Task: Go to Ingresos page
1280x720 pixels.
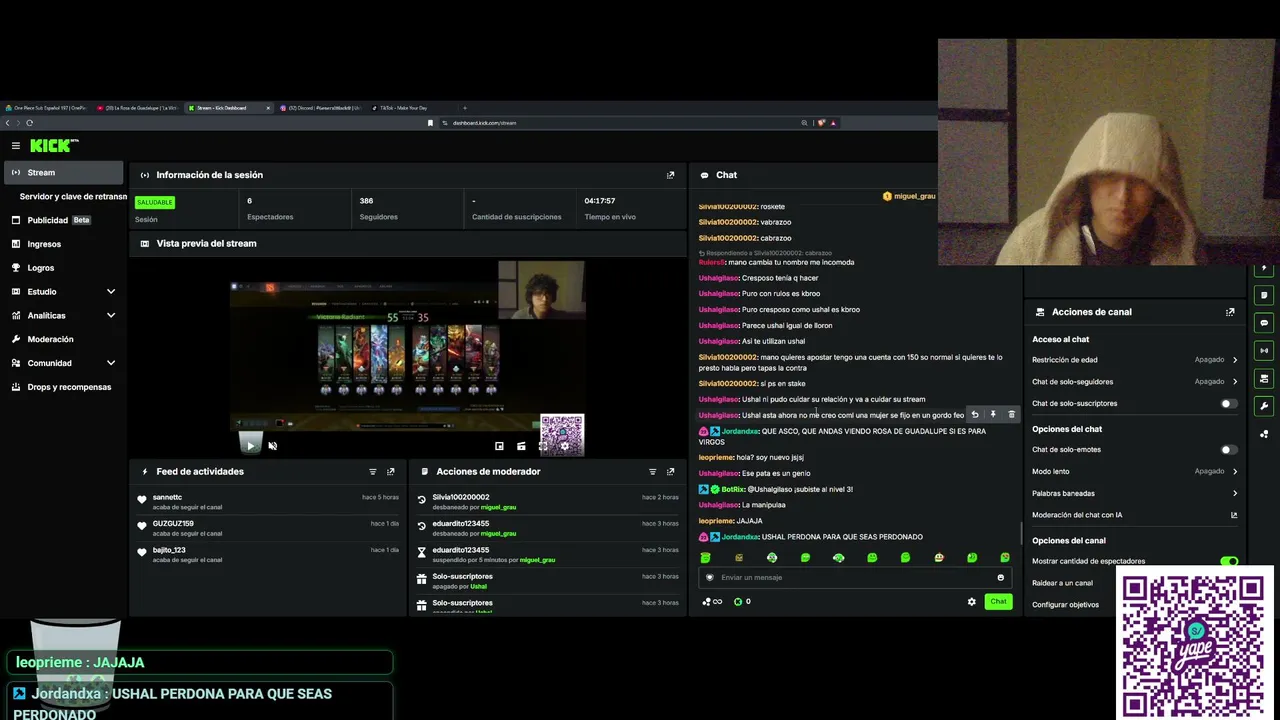Action: [64, 244]
